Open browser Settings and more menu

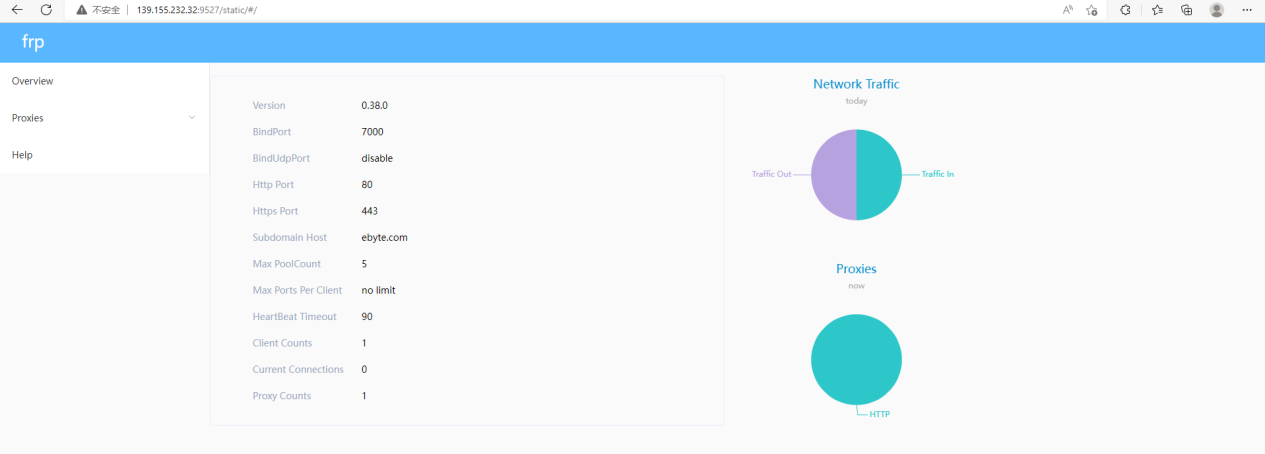(1246, 9)
